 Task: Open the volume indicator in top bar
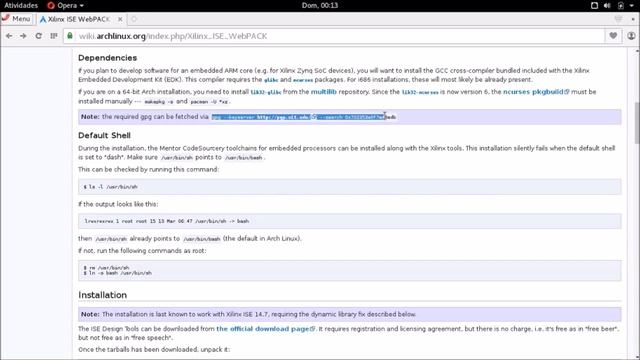[x=607, y=5]
